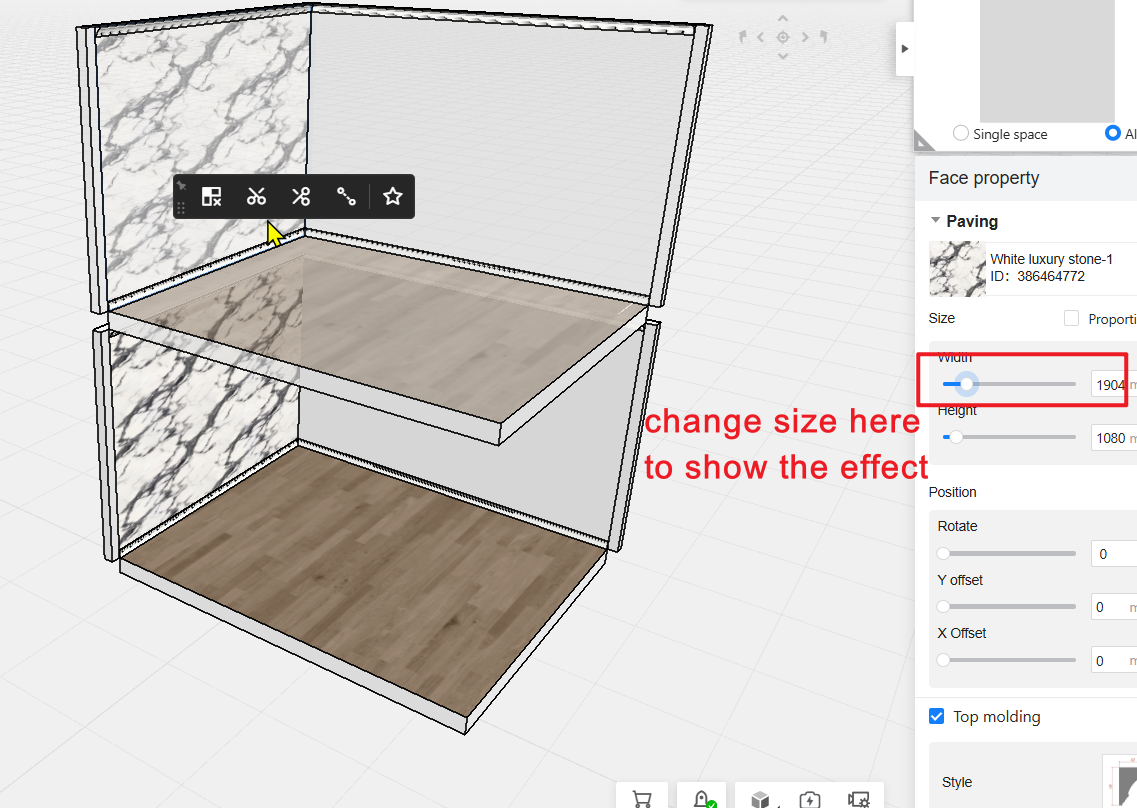Image resolution: width=1137 pixels, height=808 pixels.
Task: Click the two-node line icon in floating toolbar
Action: 346,197
